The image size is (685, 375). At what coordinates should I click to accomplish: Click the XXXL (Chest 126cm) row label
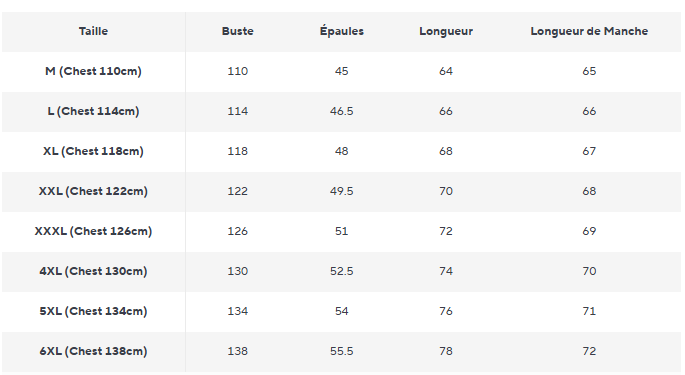point(93,231)
